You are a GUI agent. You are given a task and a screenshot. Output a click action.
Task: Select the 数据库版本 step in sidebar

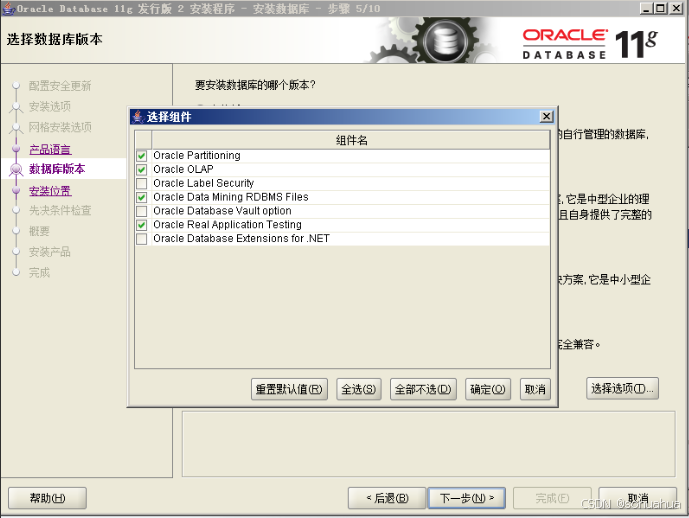pos(57,169)
